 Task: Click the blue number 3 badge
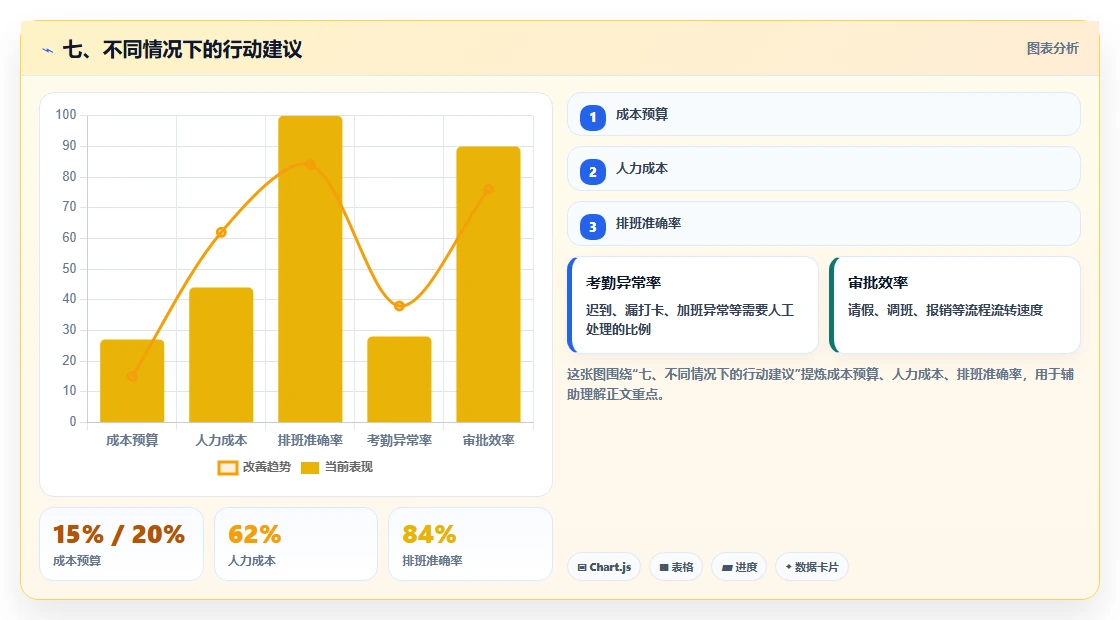click(592, 227)
